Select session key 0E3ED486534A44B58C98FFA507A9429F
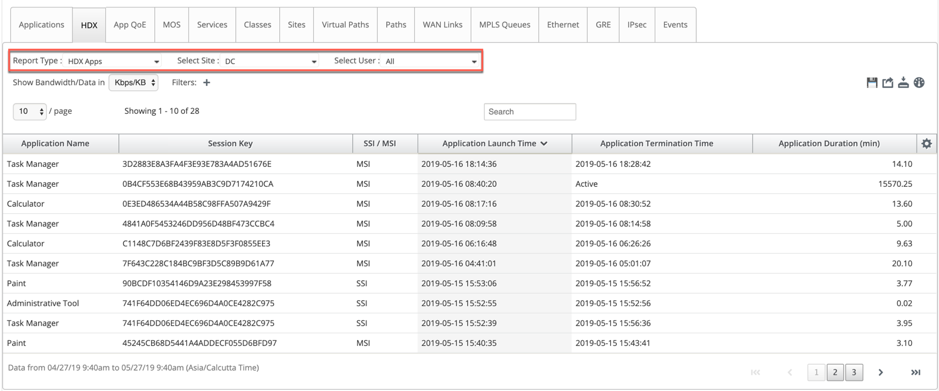 click(x=196, y=204)
